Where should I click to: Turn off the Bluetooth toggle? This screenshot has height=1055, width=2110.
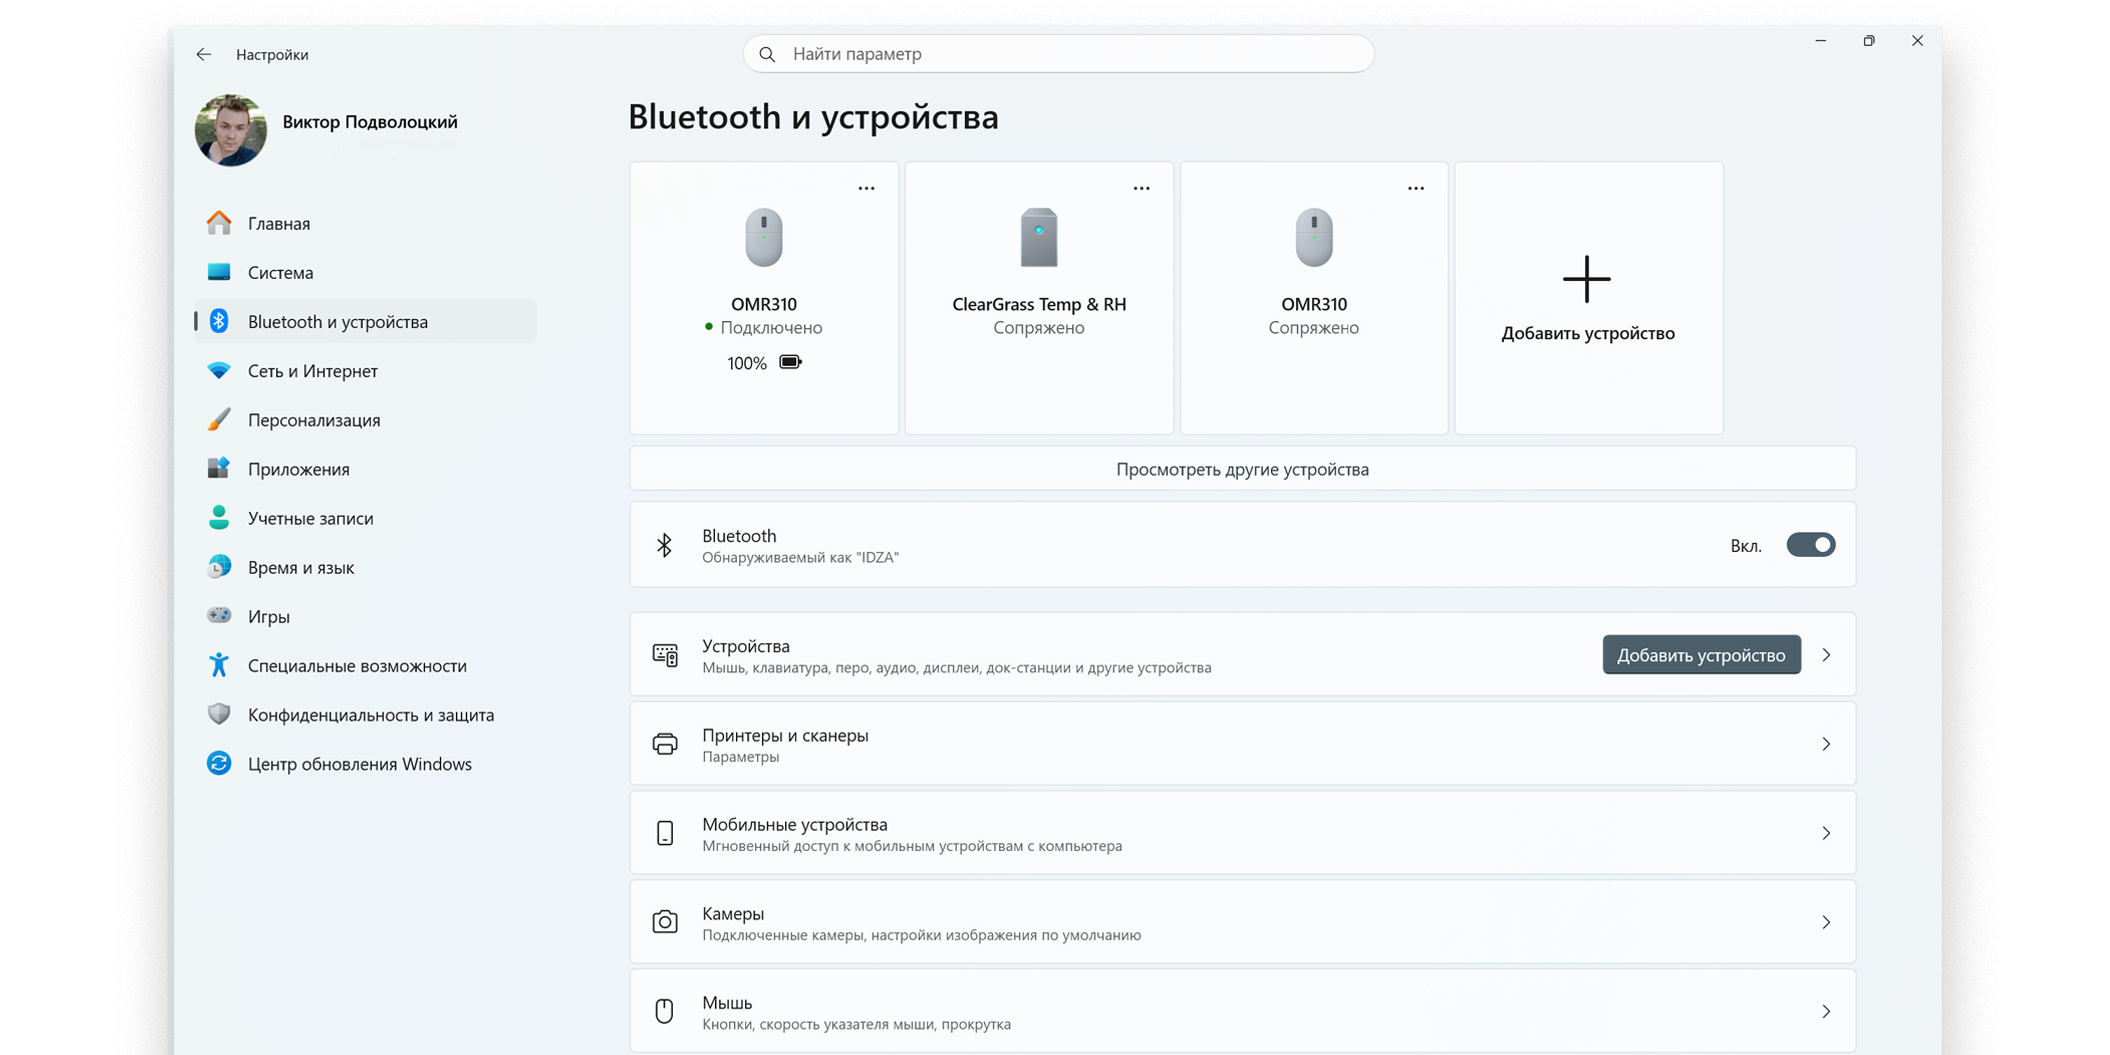pos(1810,545)
